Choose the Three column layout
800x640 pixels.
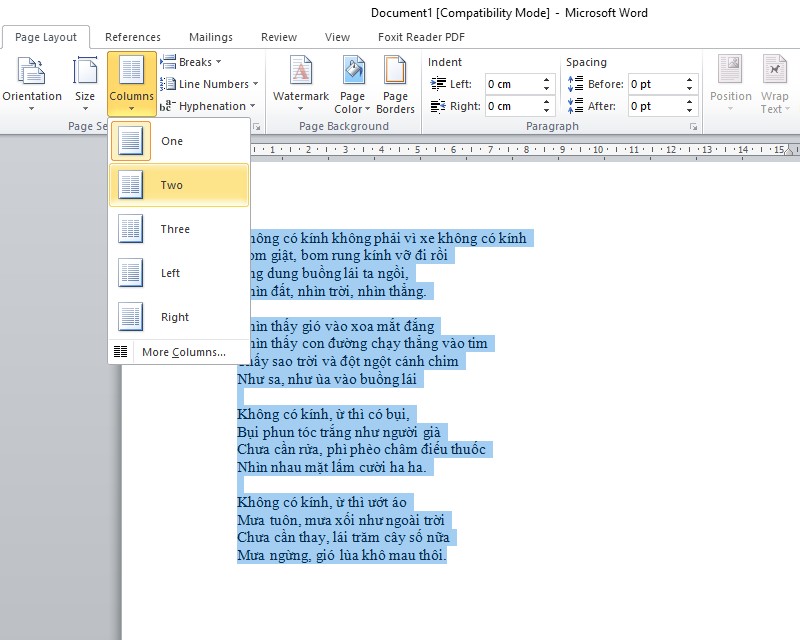(179, 229)
